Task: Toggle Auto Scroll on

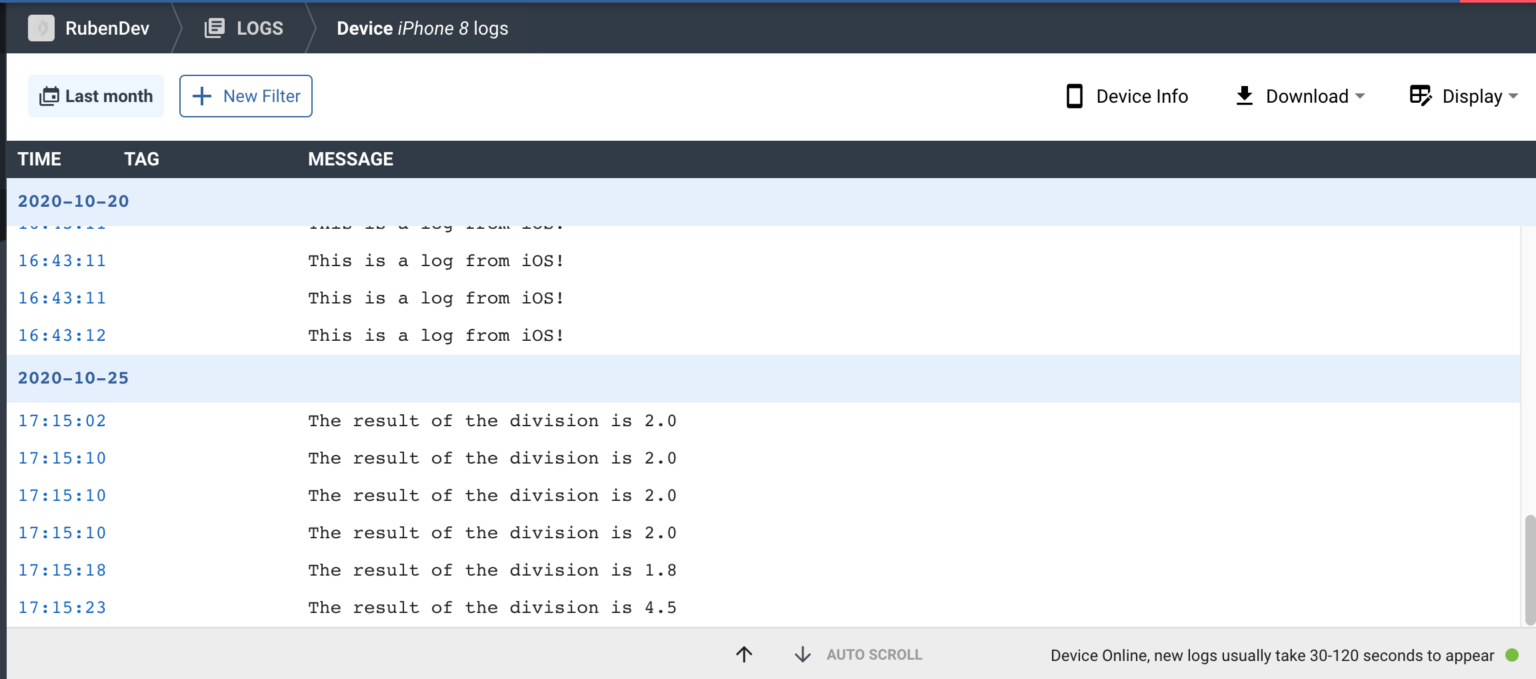Action: click(874, 654)
